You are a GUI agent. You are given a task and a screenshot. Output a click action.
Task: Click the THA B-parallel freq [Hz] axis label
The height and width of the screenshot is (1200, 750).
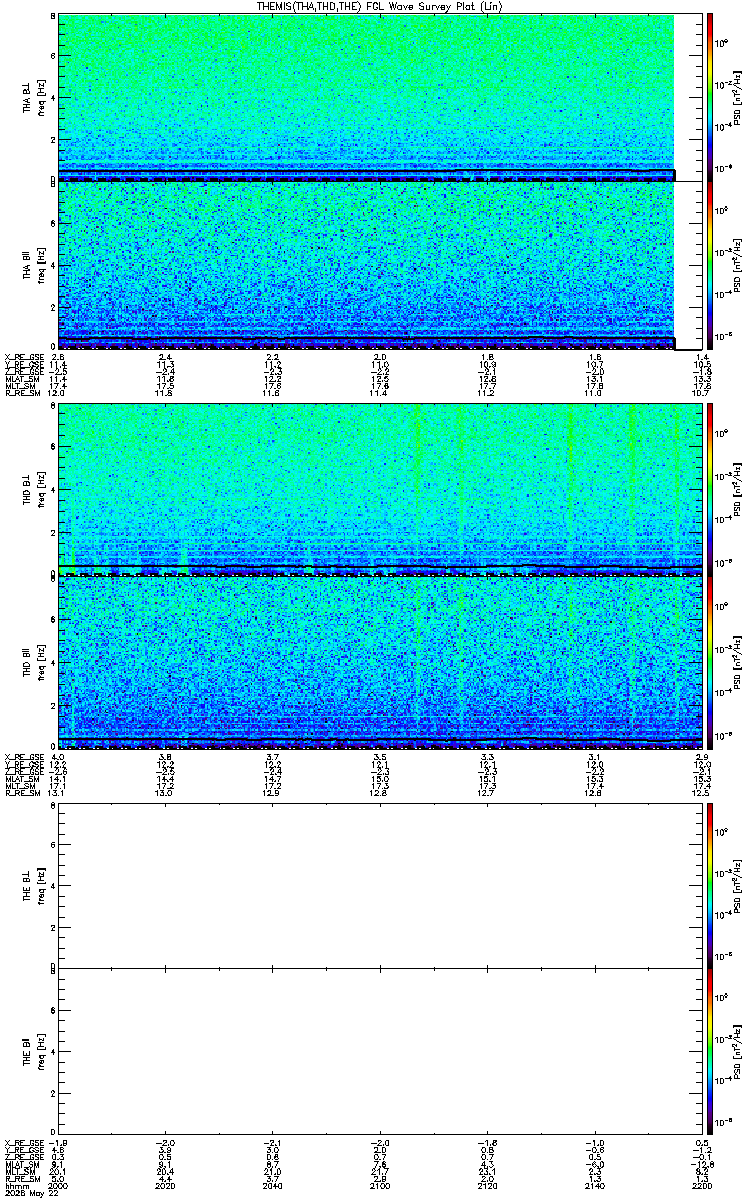pyautogui.click(x=42, y=266)
